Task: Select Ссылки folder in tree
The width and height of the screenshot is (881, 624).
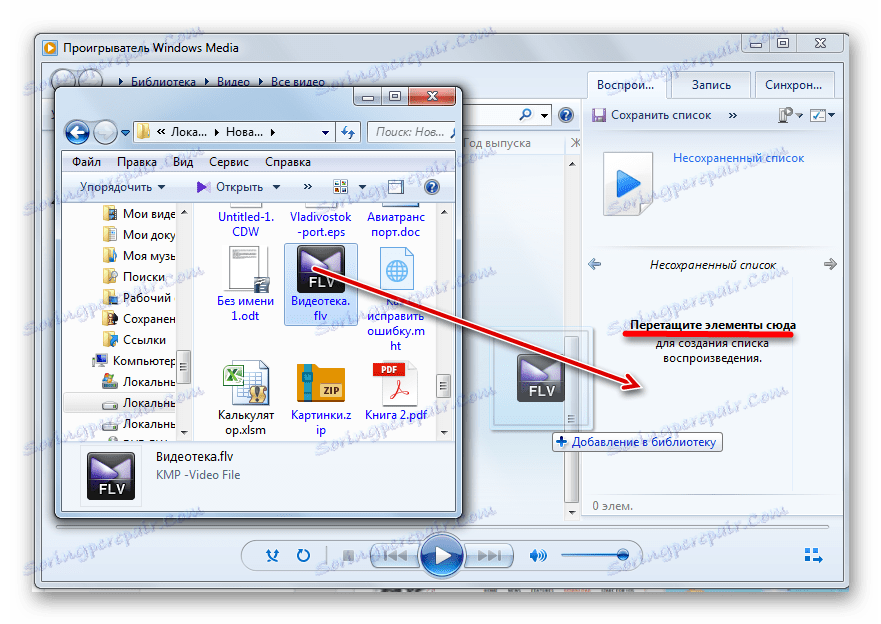Action: coord(135,339)
